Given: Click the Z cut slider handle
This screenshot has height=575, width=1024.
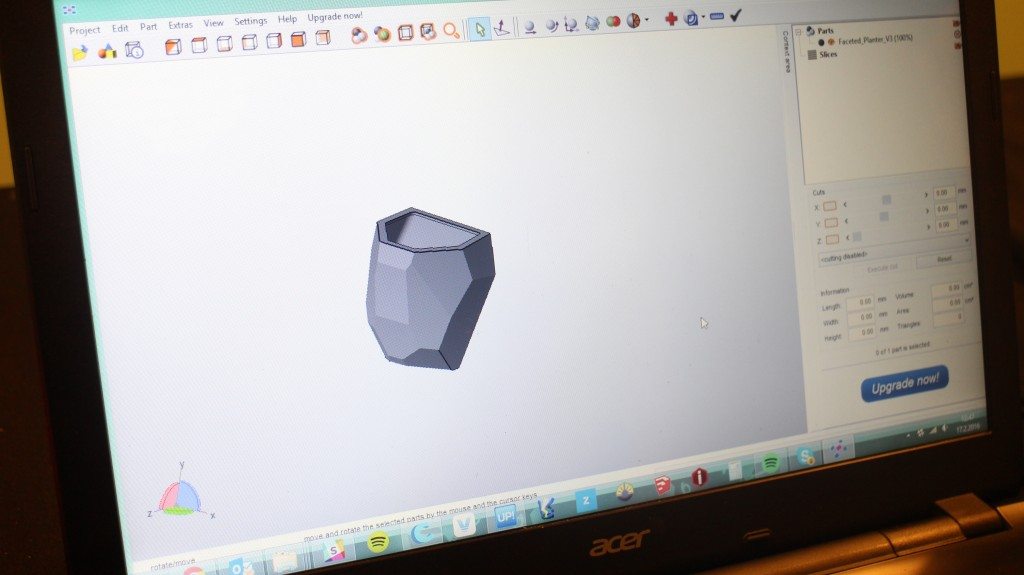Looking at the screenshot, I should pos(857,237).
